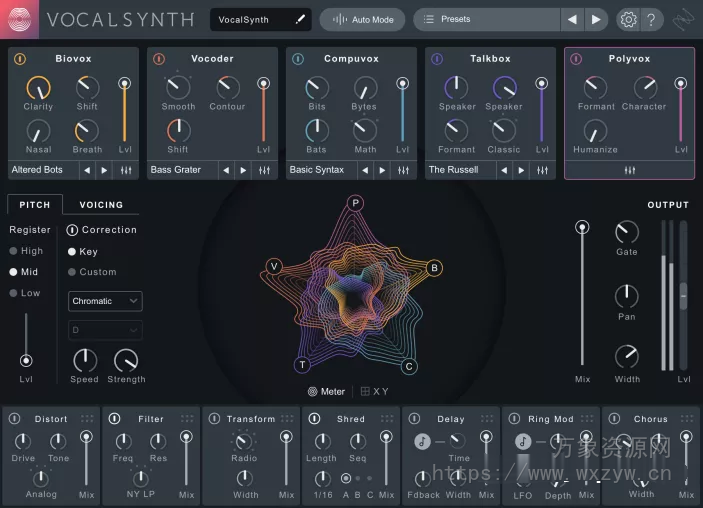Click the V node on the visualizer

coord(274,267)
